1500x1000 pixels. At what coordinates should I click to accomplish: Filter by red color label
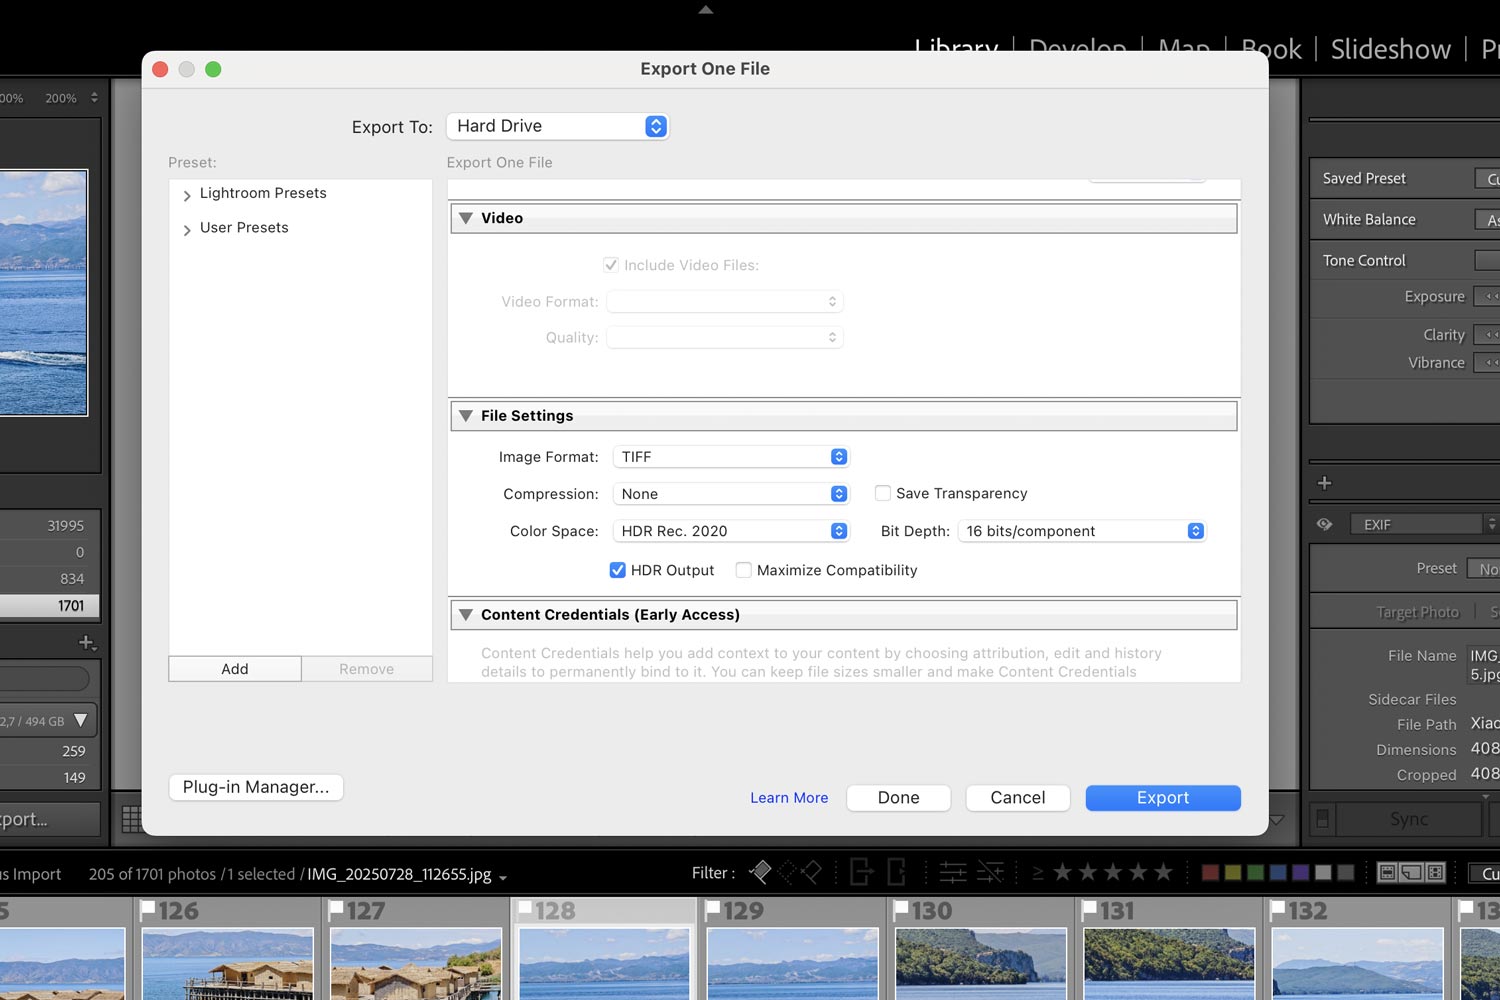tap(1210, 873)
